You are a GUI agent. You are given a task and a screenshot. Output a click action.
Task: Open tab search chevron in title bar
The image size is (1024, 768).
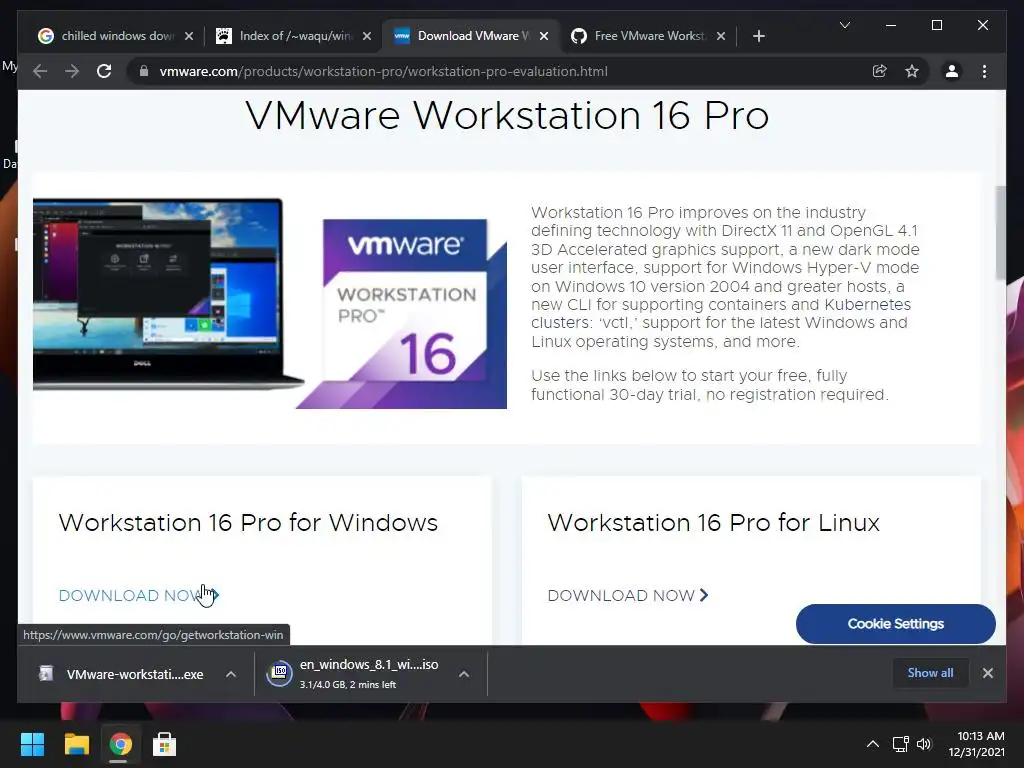[x=844, y=25]
